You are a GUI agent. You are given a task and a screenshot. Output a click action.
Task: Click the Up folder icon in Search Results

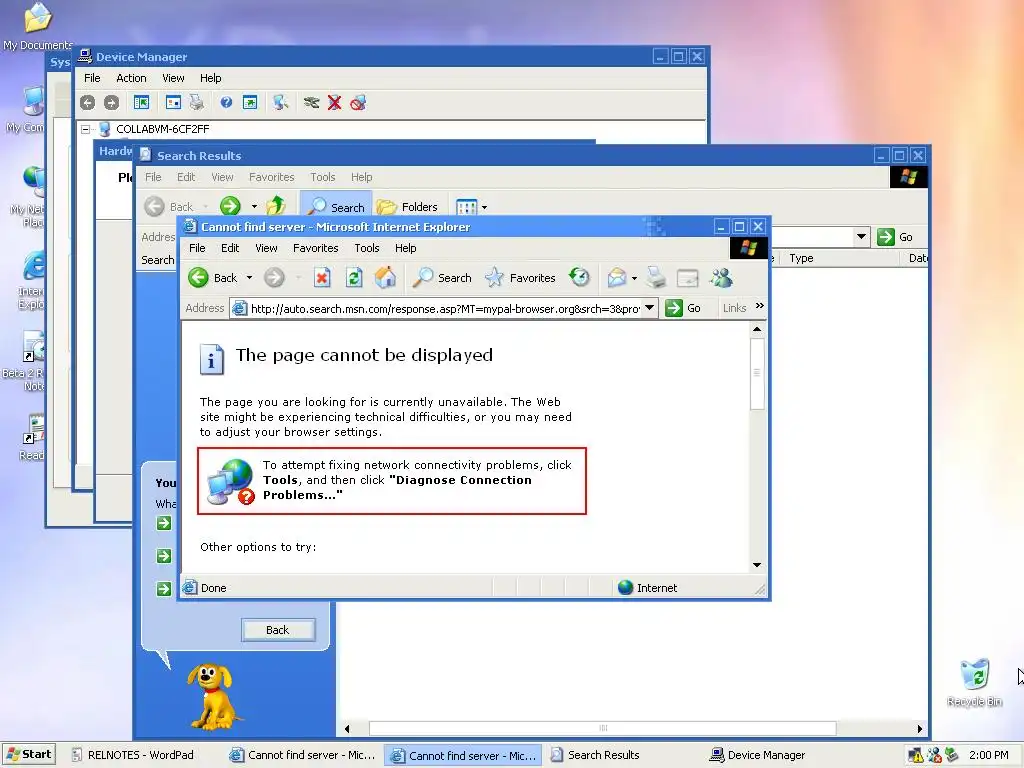[x=276, y=206]
